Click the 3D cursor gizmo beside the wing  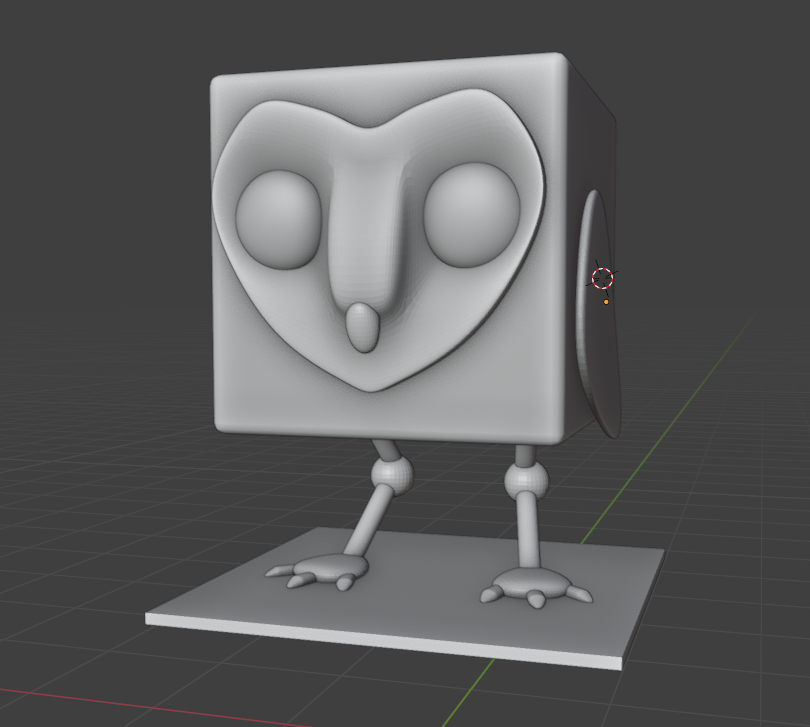coord(601,278)
